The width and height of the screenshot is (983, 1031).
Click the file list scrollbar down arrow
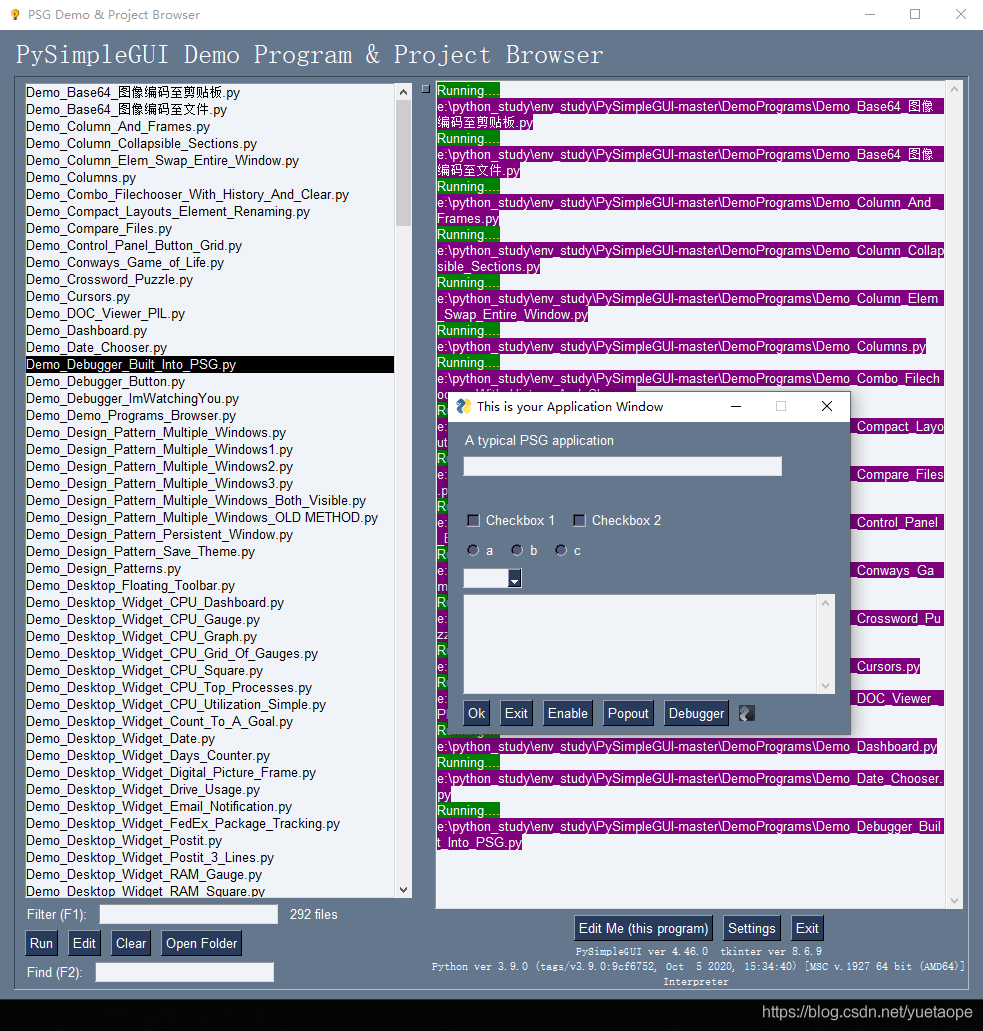(x=404, y=890)
